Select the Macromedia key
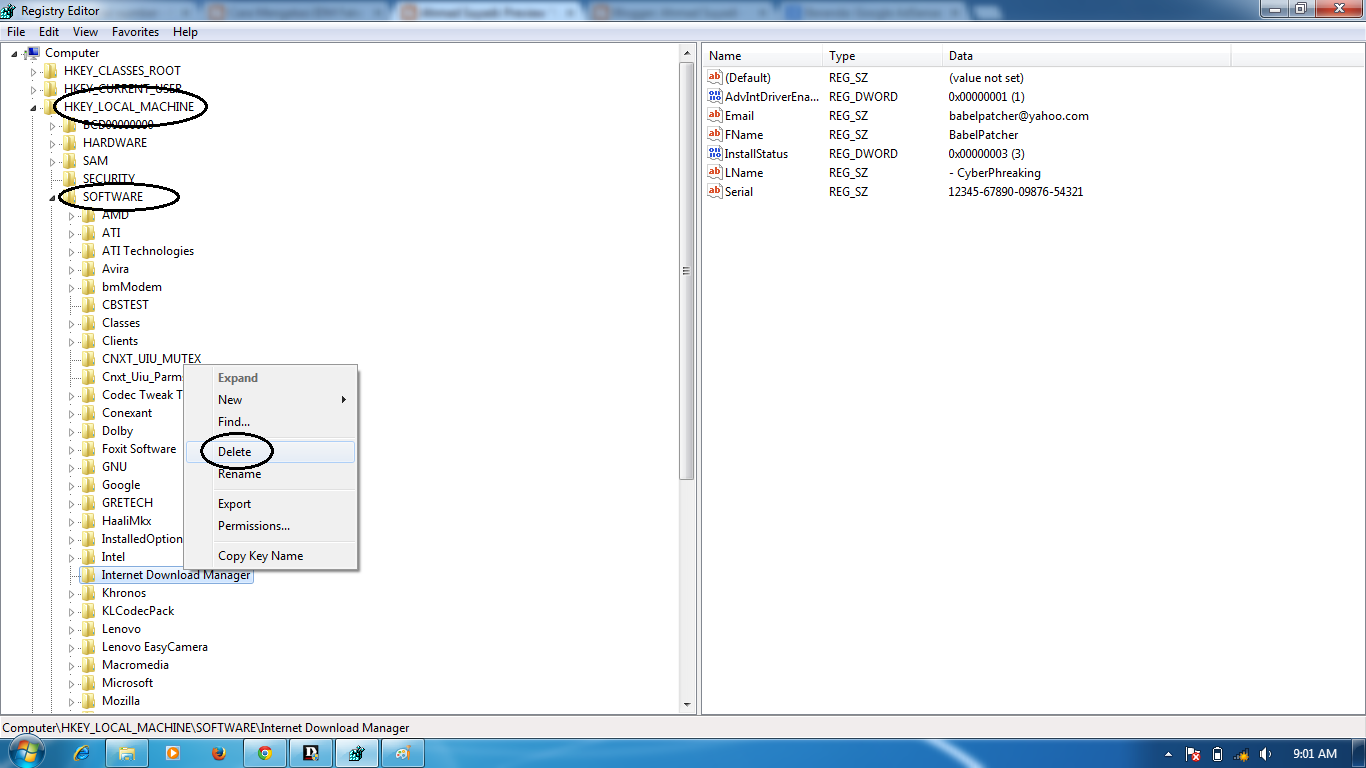1366x768 pixels. pyautogui.click(x=135, y=665)
